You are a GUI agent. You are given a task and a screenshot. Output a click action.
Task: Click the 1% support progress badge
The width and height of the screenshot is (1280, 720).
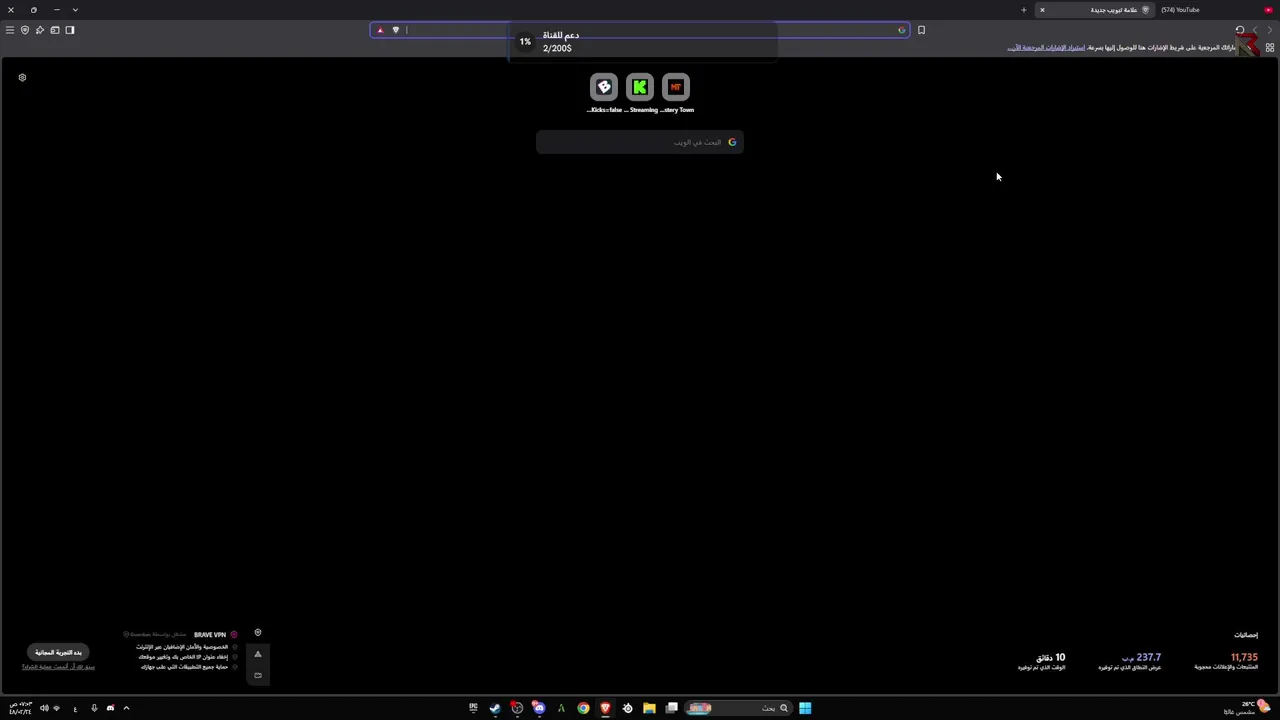[x=525, y=42]
